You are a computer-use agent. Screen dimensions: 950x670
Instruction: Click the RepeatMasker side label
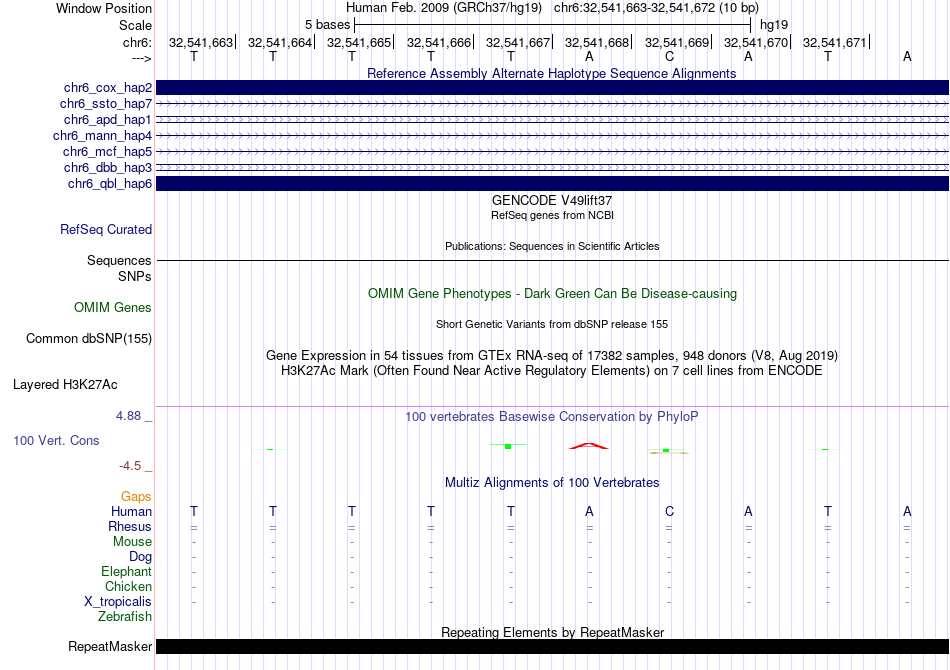(x=110, y=647)
